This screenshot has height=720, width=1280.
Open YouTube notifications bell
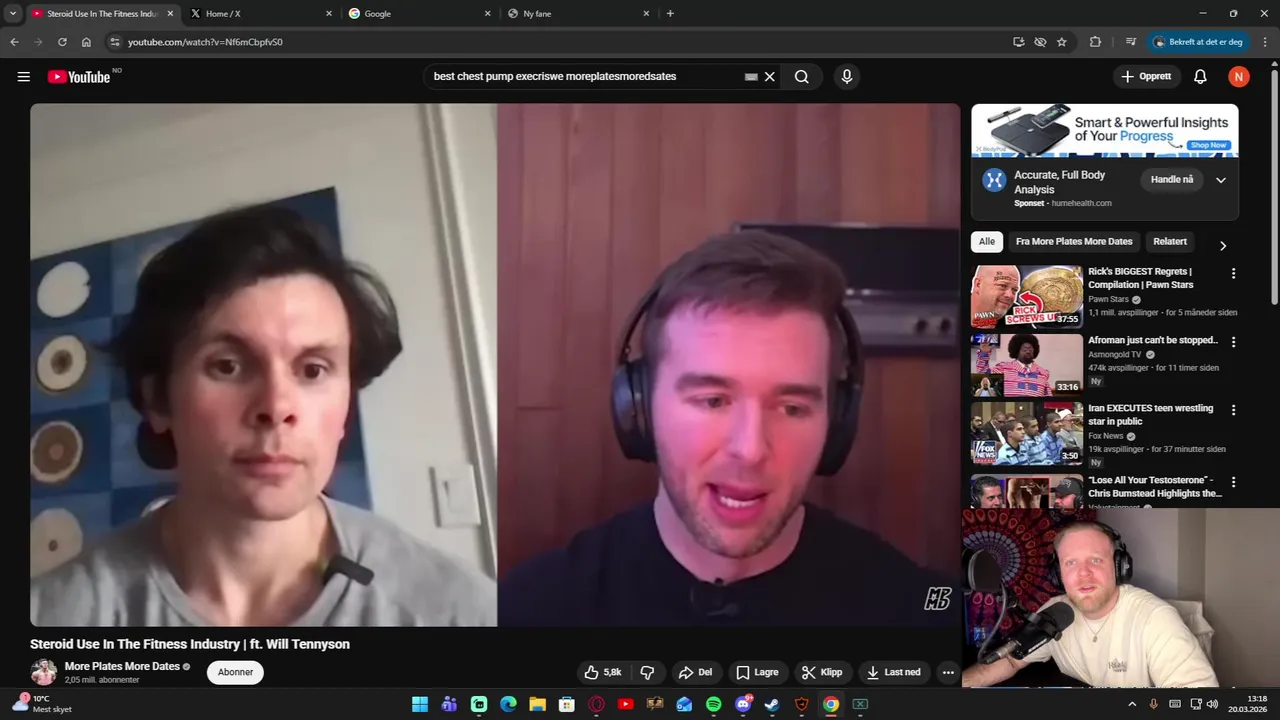point(1200,77)
